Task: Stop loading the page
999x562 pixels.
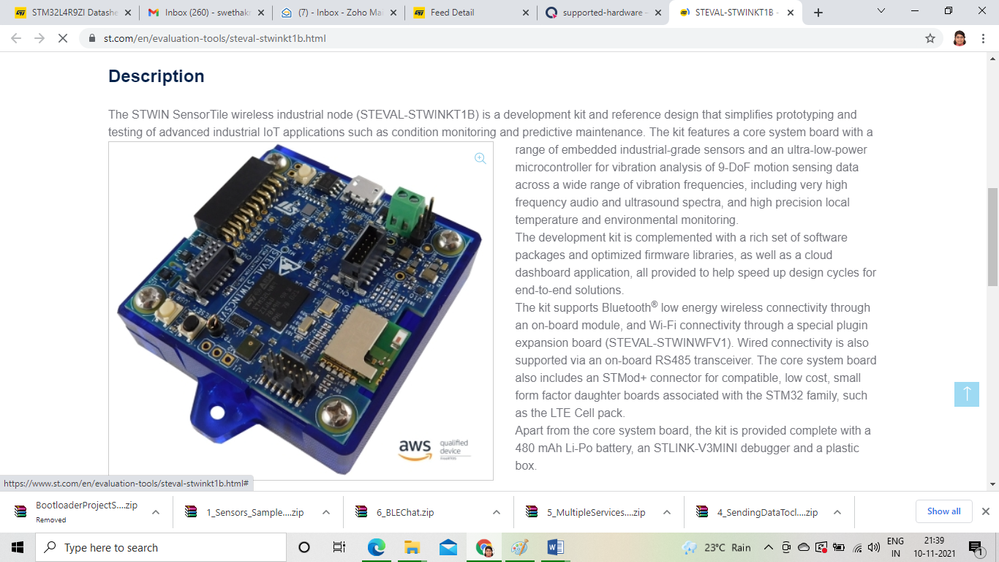Action: tap(62, 38)
